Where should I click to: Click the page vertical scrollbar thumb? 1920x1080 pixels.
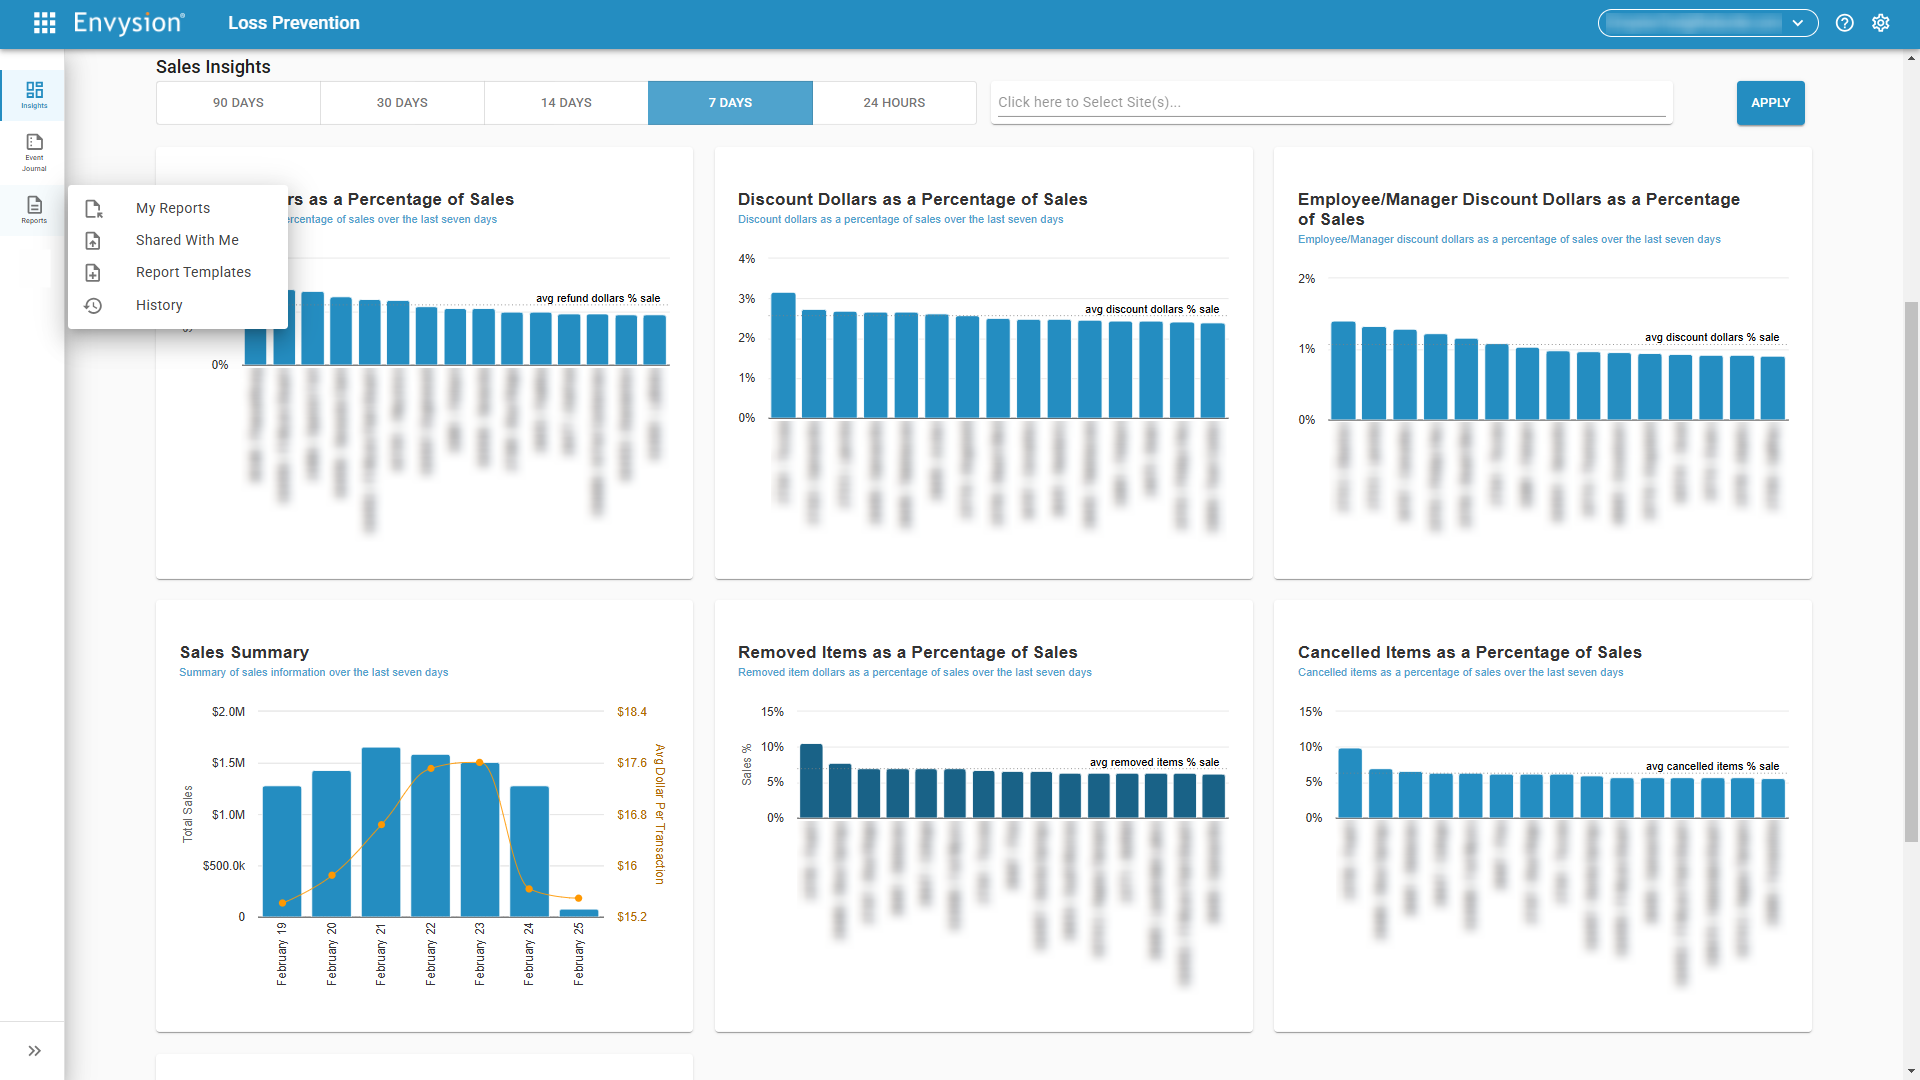tap(1911, 570)
